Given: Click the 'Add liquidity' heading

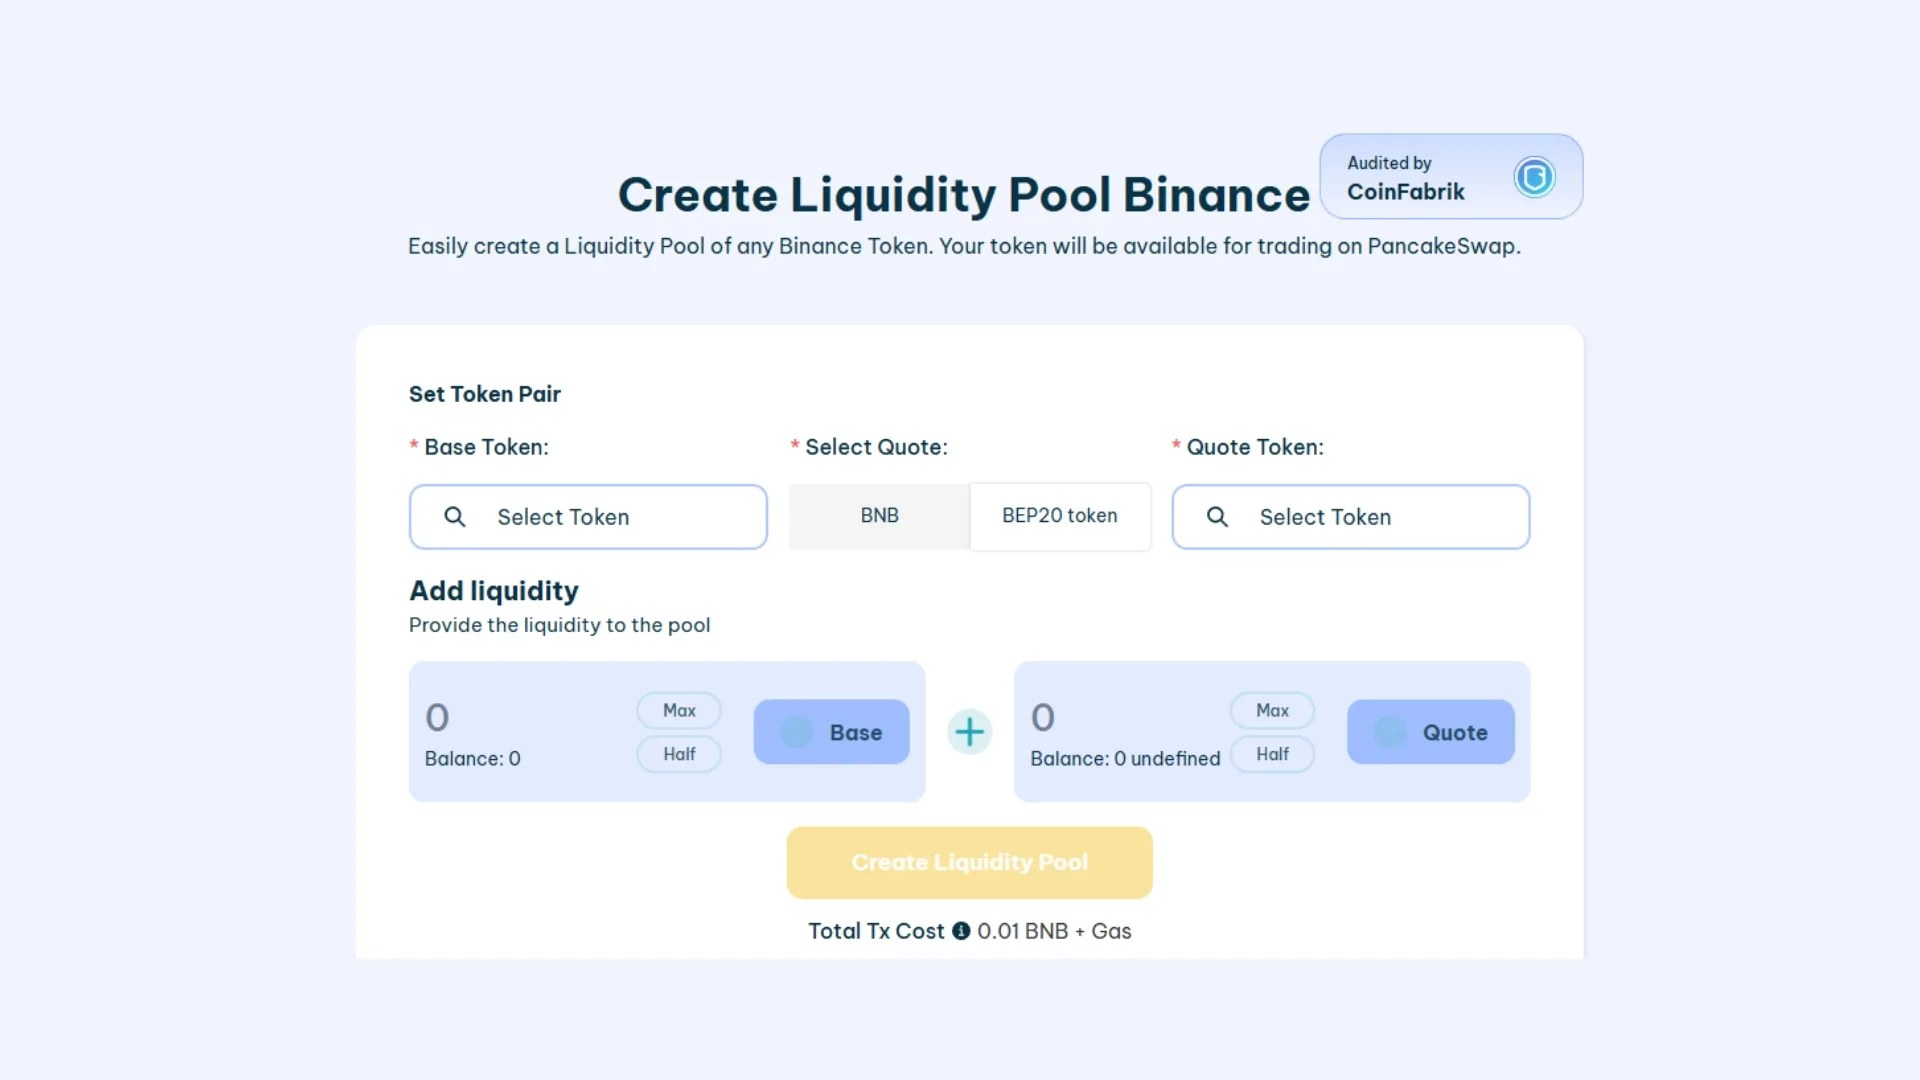Looking at the screenshot, I should [x=494, y=591].
